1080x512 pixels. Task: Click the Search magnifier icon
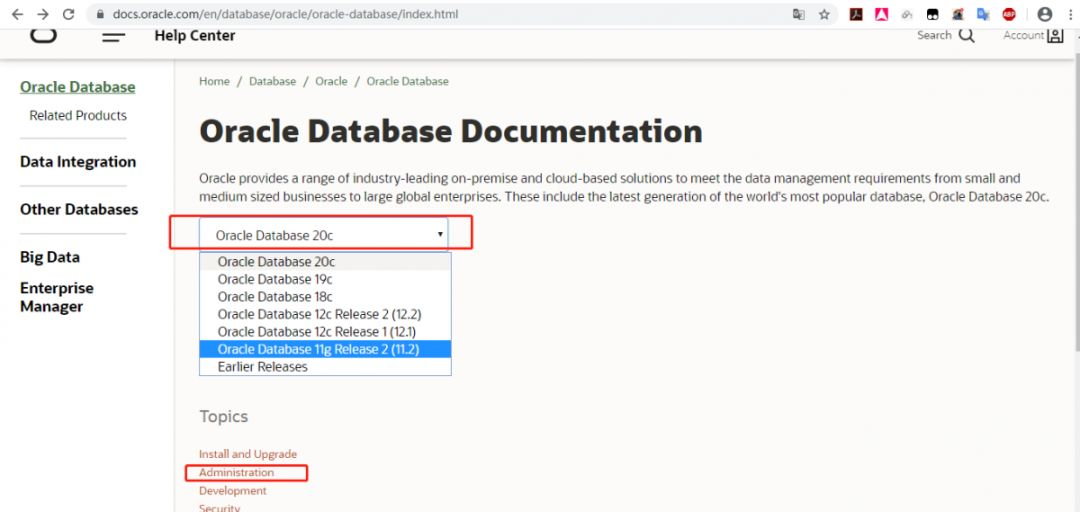click(967, 36)
